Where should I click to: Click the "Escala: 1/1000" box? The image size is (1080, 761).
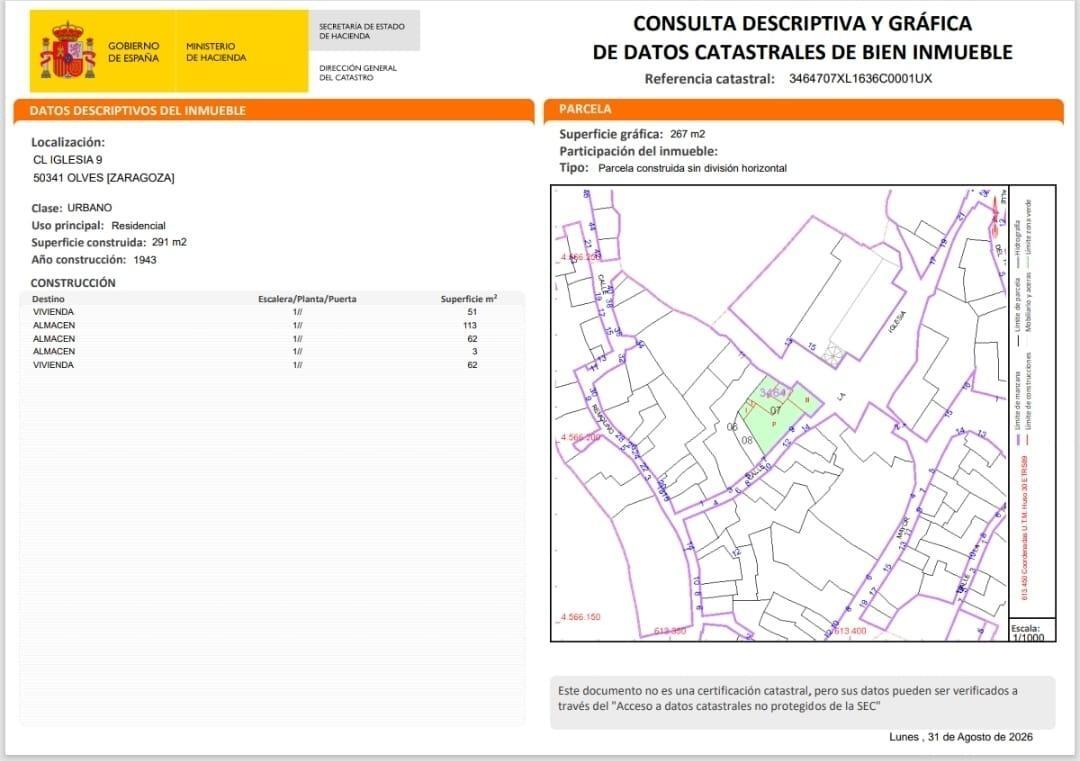tap(1030, 631)
